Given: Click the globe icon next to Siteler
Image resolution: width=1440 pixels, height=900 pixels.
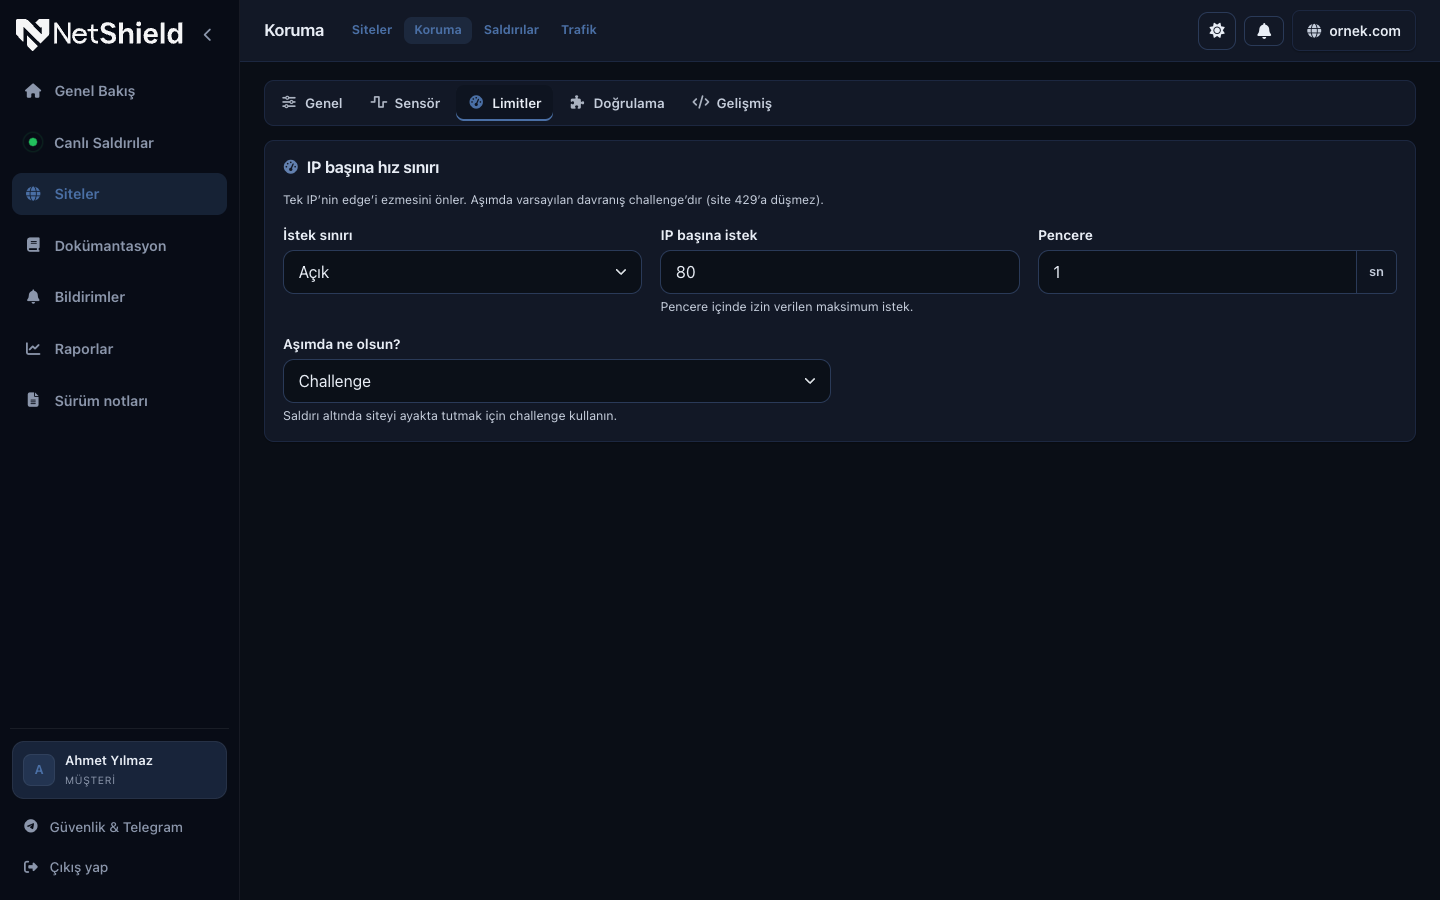Looking at the screenshot, I should pyautogui.click(x=33, y=194).
